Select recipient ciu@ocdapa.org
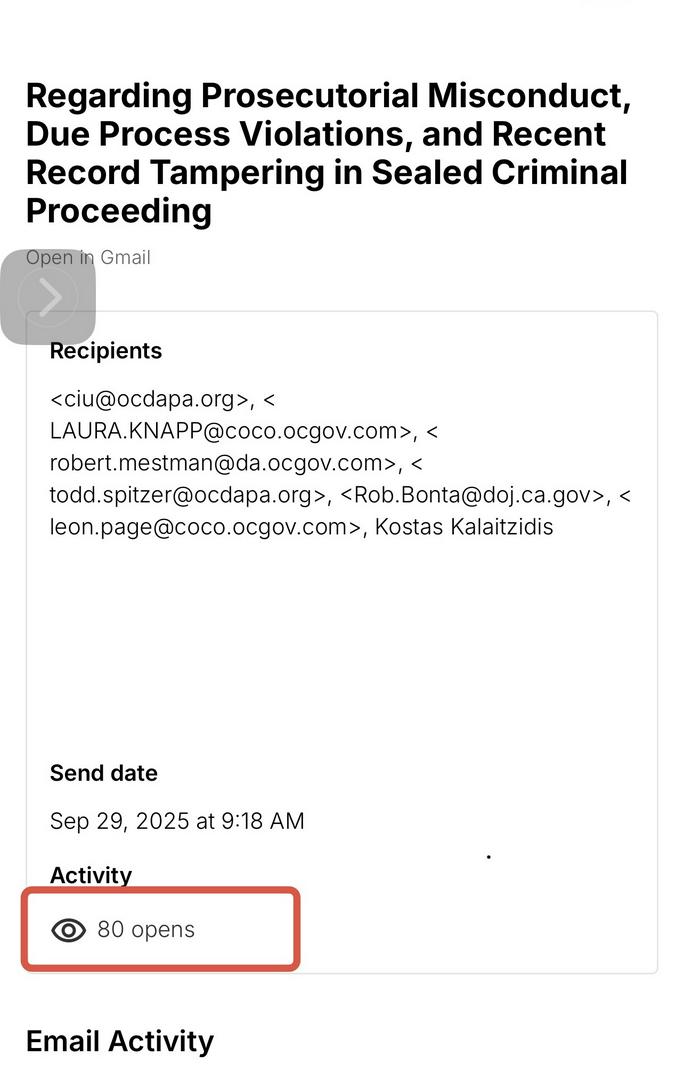 (x=149, y=399)
